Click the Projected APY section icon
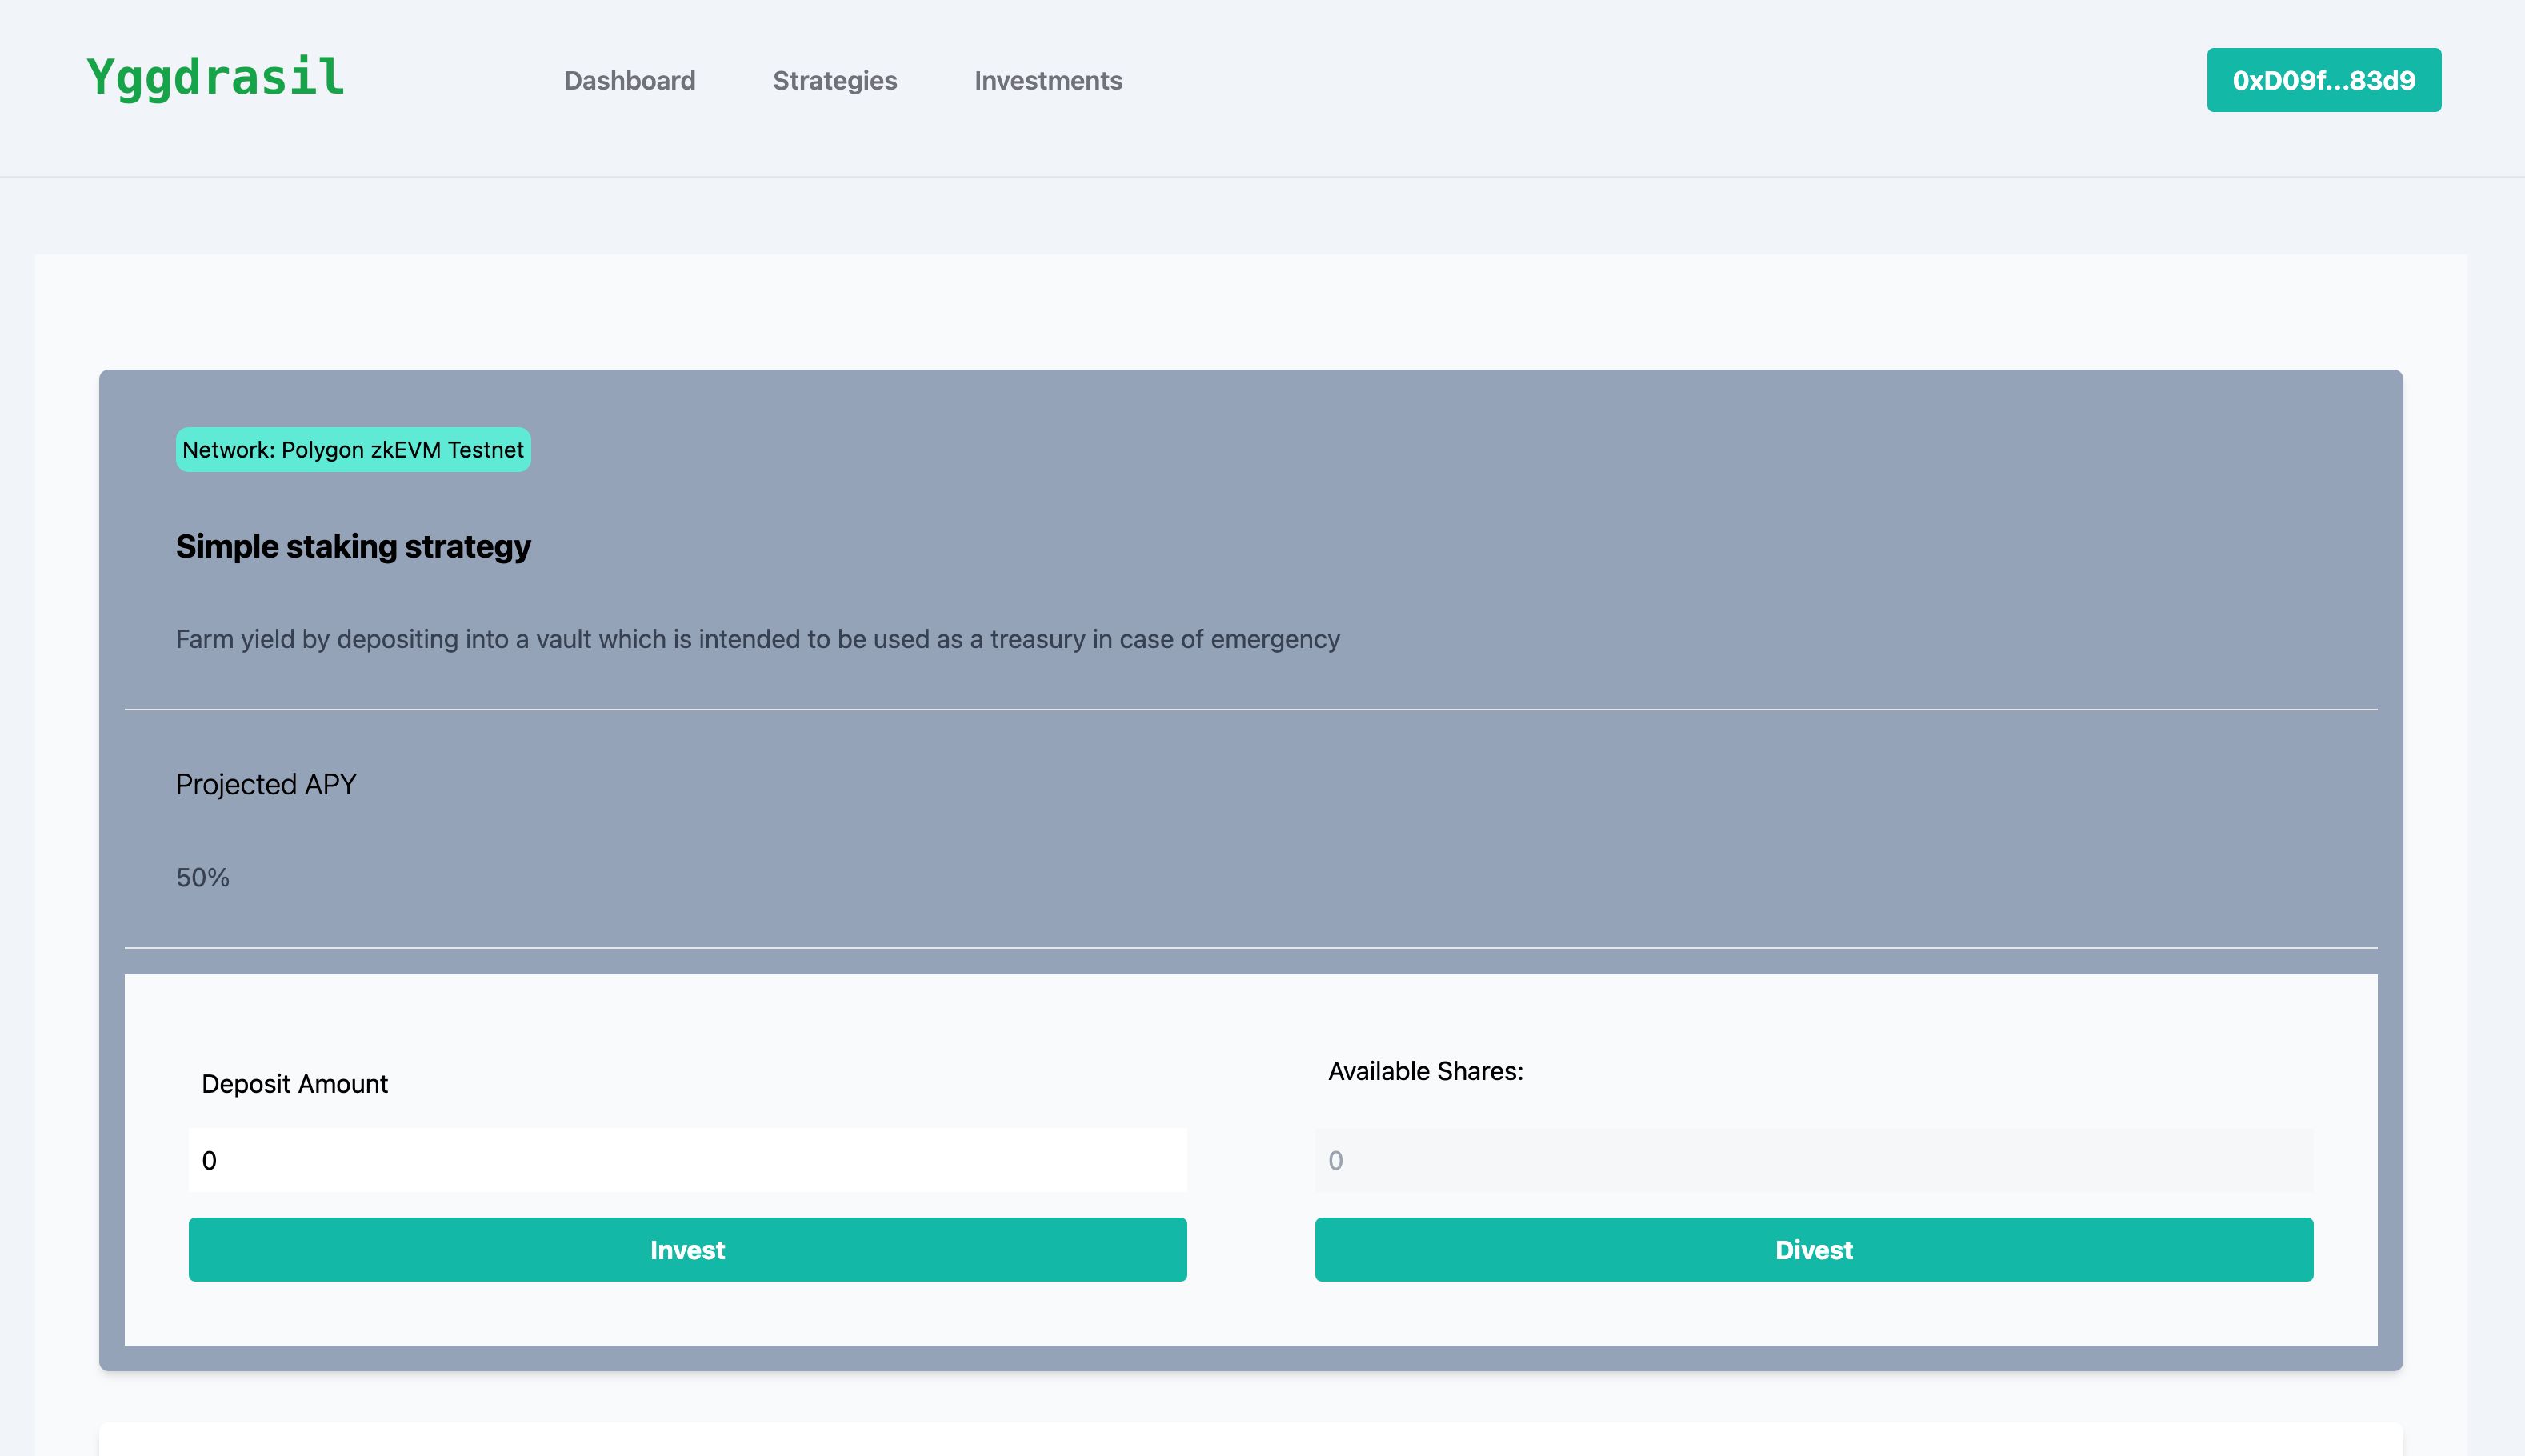This screenshot has height=1456, width=2525. pos(266,783)
